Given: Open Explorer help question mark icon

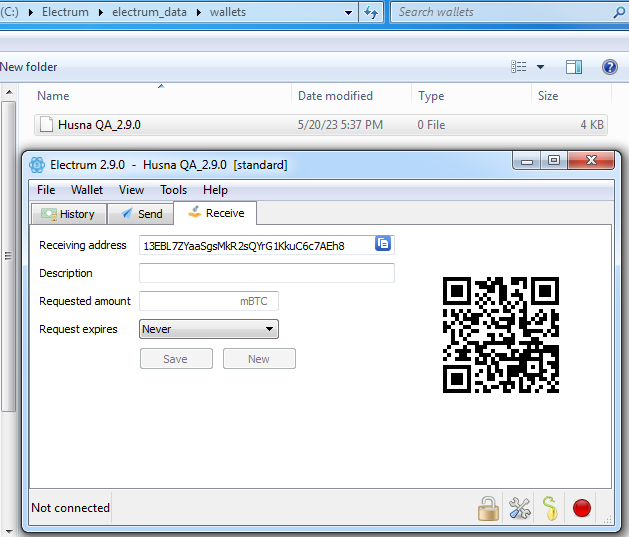Looking at the screenshot, I should pos(609,67).
